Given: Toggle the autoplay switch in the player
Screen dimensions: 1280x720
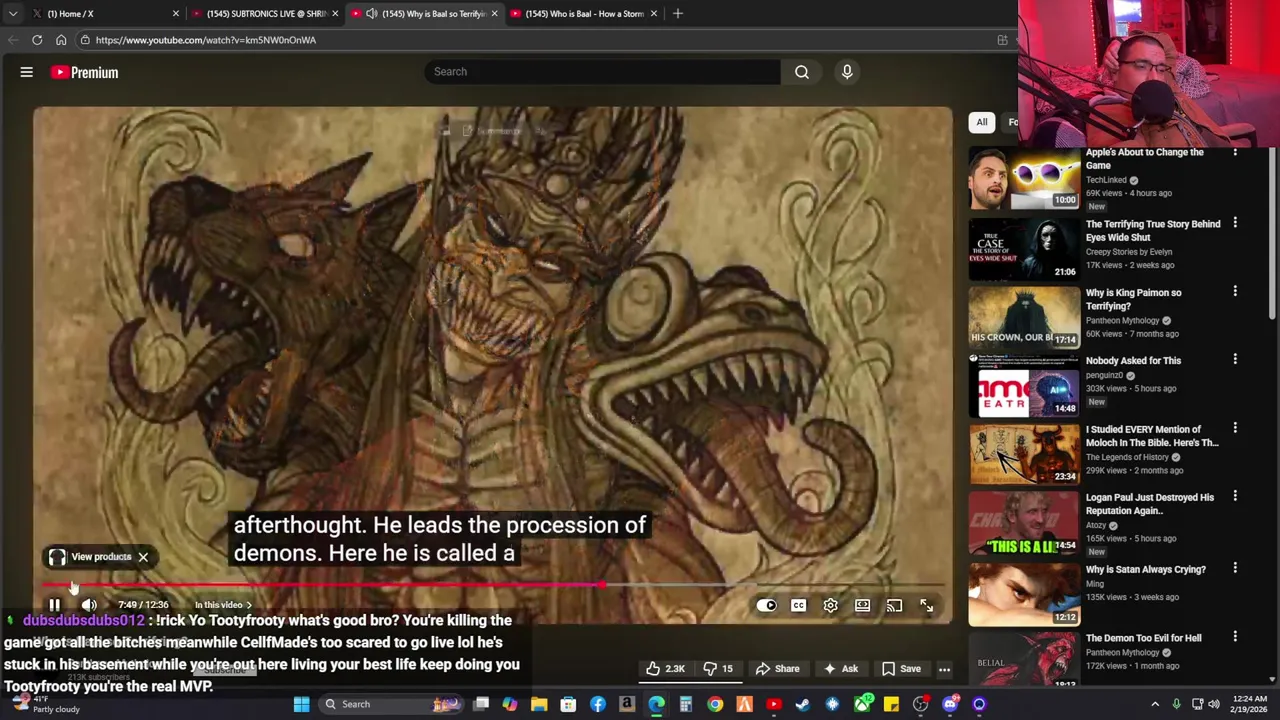Looking at the screenshot, I should [766, 605].
